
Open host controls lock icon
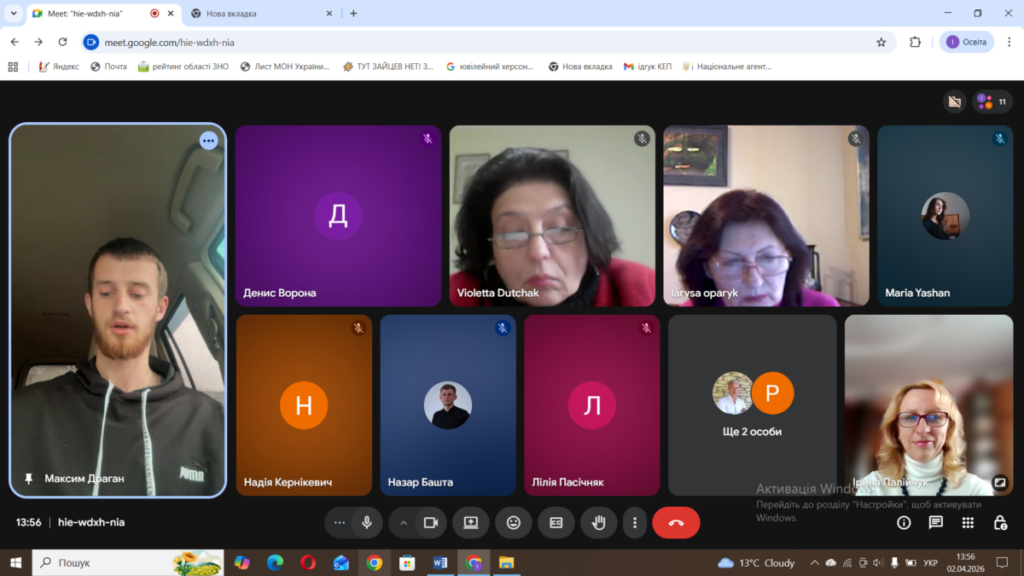1000,522
